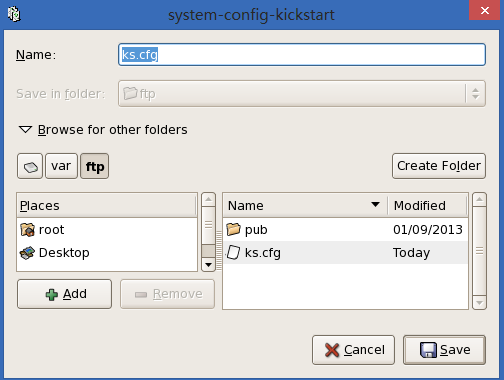Click Today modified value
The image size is (504, 380).
click(411, 253)
